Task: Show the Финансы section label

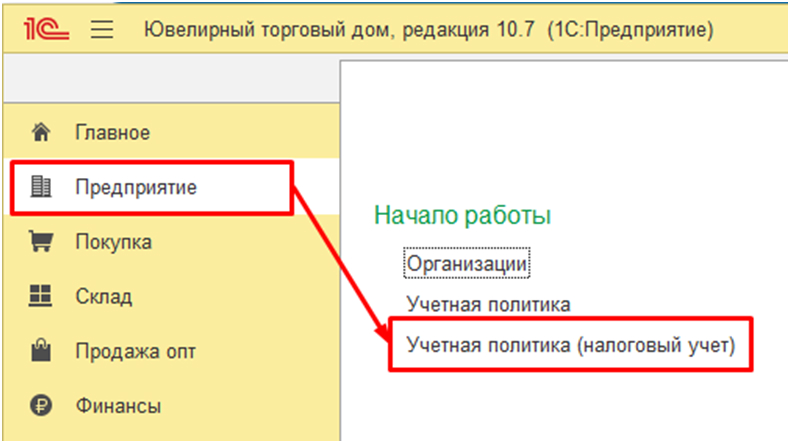Action: [x=118, y=406]
